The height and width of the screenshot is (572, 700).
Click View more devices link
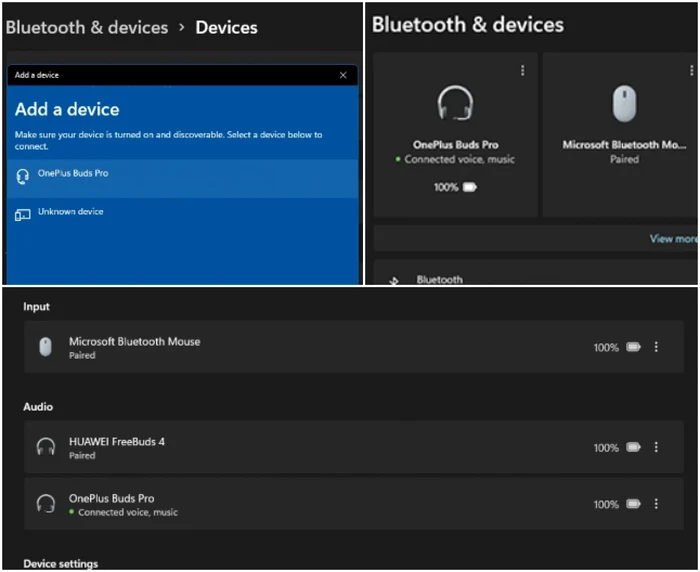(x=673, y=239)
